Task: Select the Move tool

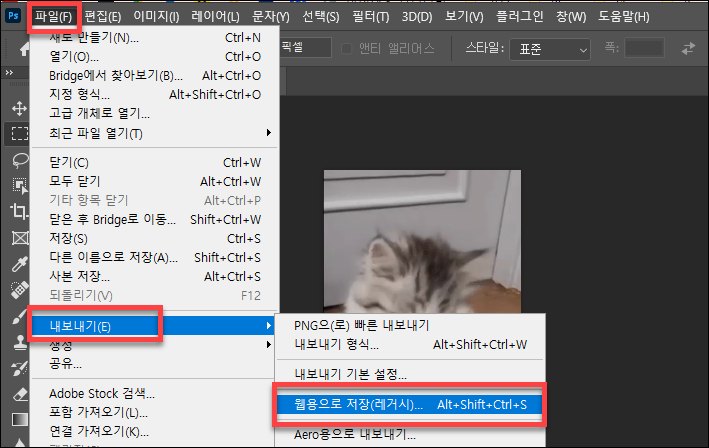Action: [x=19, y=108]
